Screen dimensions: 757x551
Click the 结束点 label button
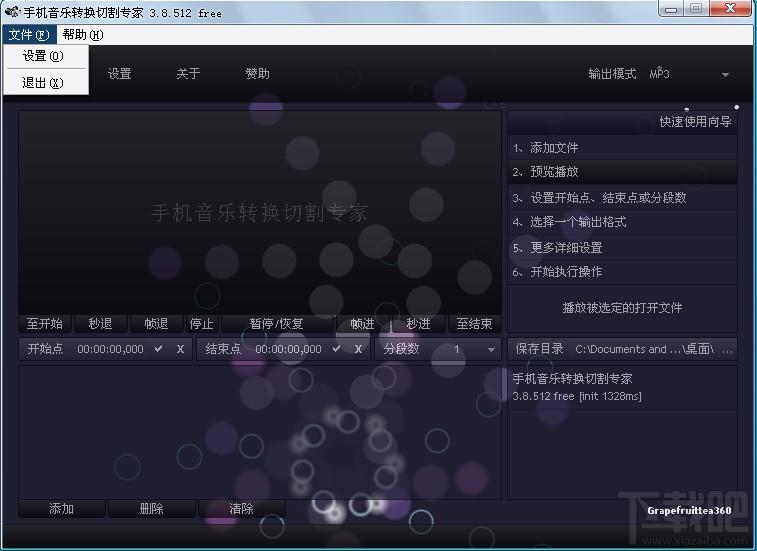(223, 349)
